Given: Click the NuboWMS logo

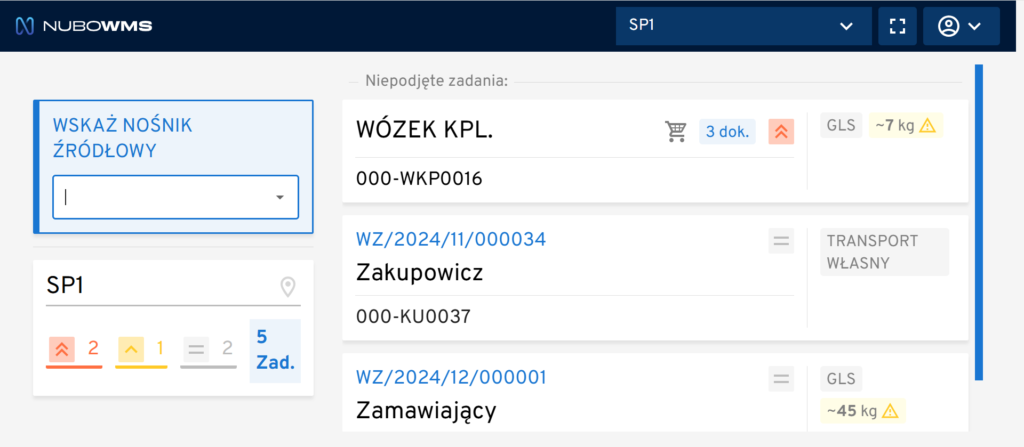Looking at the screenshot, I should tap(84, 26).
